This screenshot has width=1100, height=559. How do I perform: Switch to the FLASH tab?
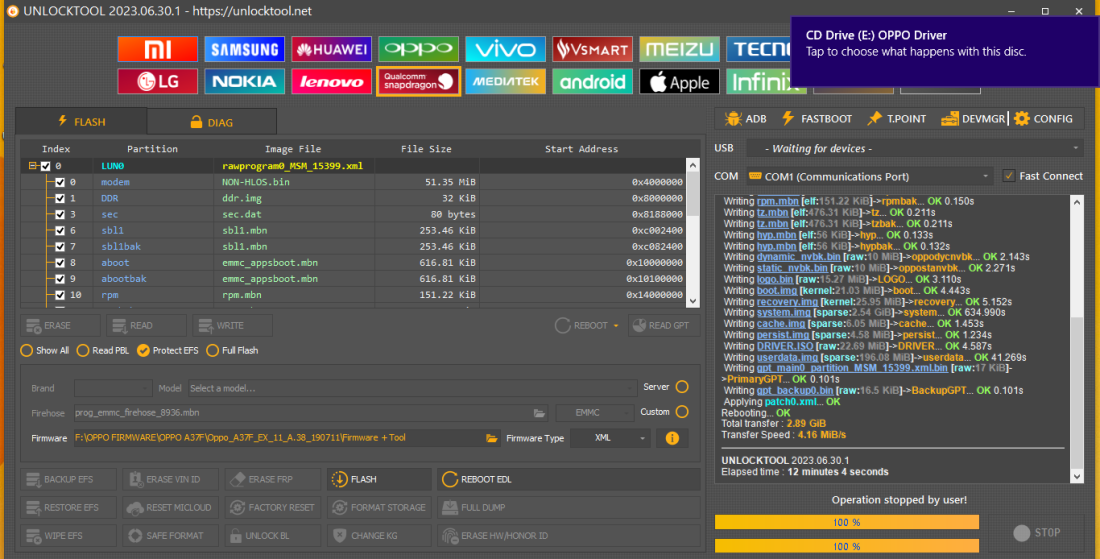pyautogui.click(x=81, y=121)
